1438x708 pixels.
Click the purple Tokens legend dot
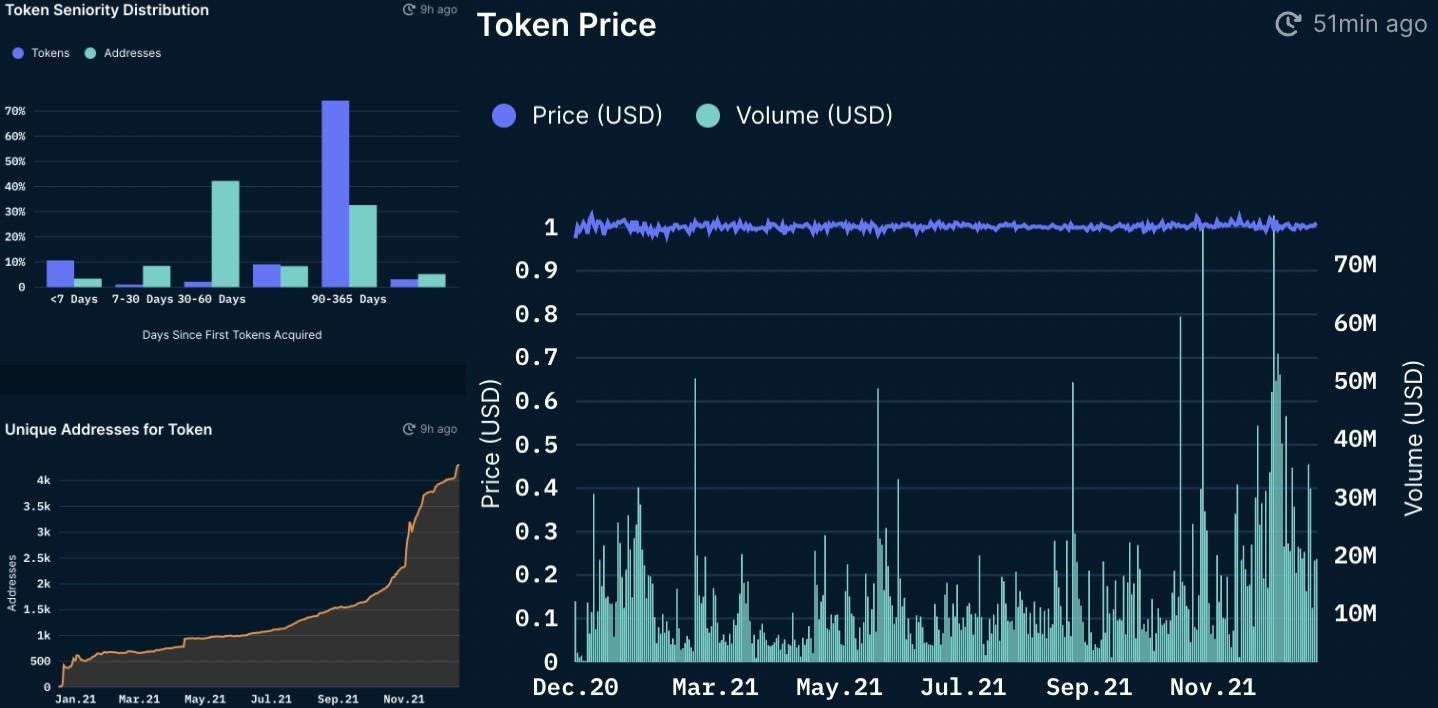[x=18, y=53]
